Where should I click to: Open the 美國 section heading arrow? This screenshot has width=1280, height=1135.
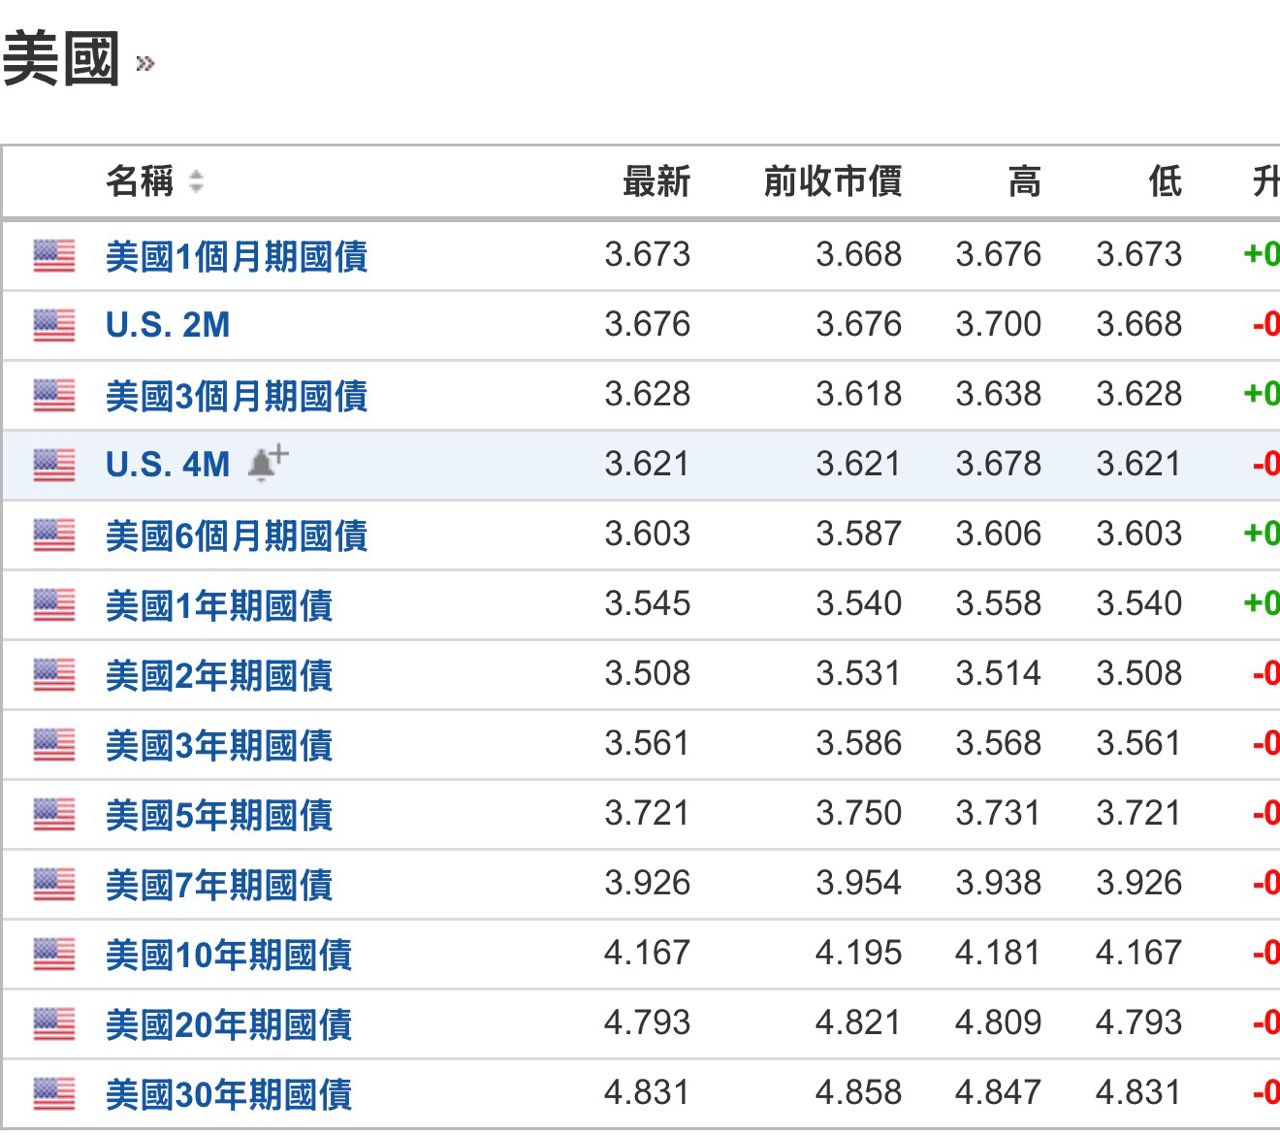pyautogui.click(x=145, y=65)
